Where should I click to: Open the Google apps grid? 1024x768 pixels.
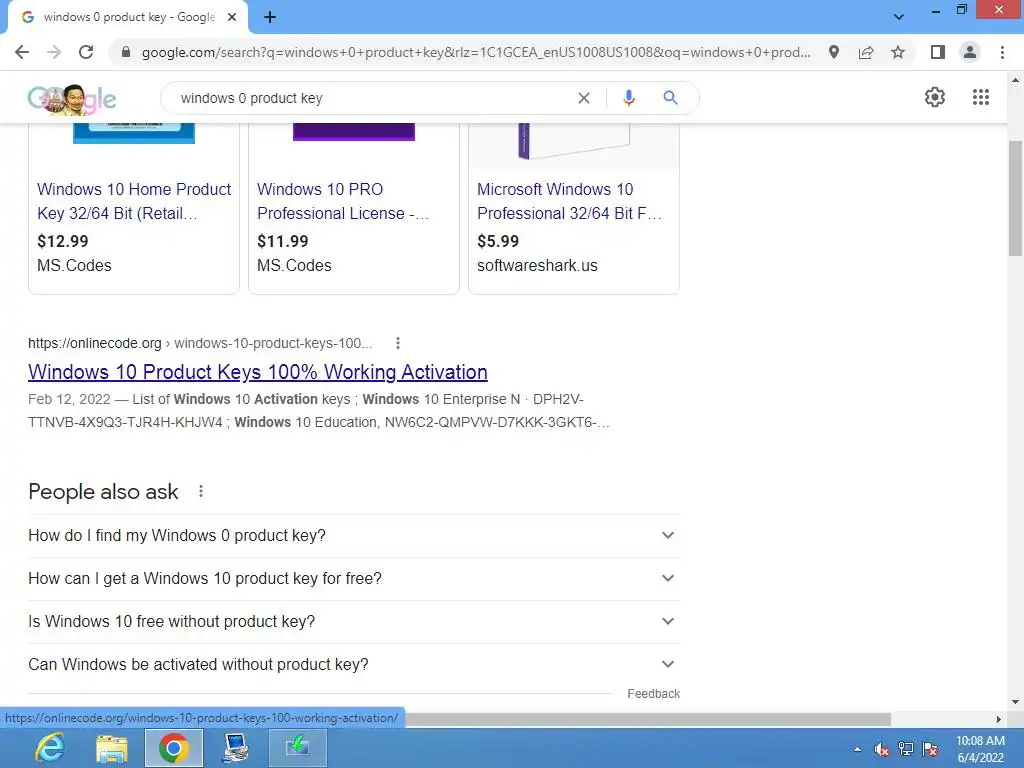coord(980,97)
